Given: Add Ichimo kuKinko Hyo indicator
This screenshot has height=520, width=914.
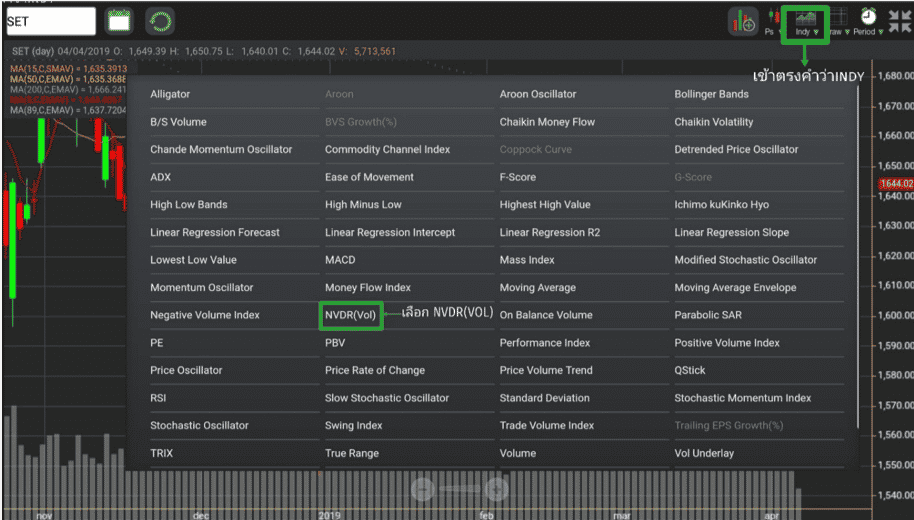Looking at the screenshot, I should pos(722,205).
